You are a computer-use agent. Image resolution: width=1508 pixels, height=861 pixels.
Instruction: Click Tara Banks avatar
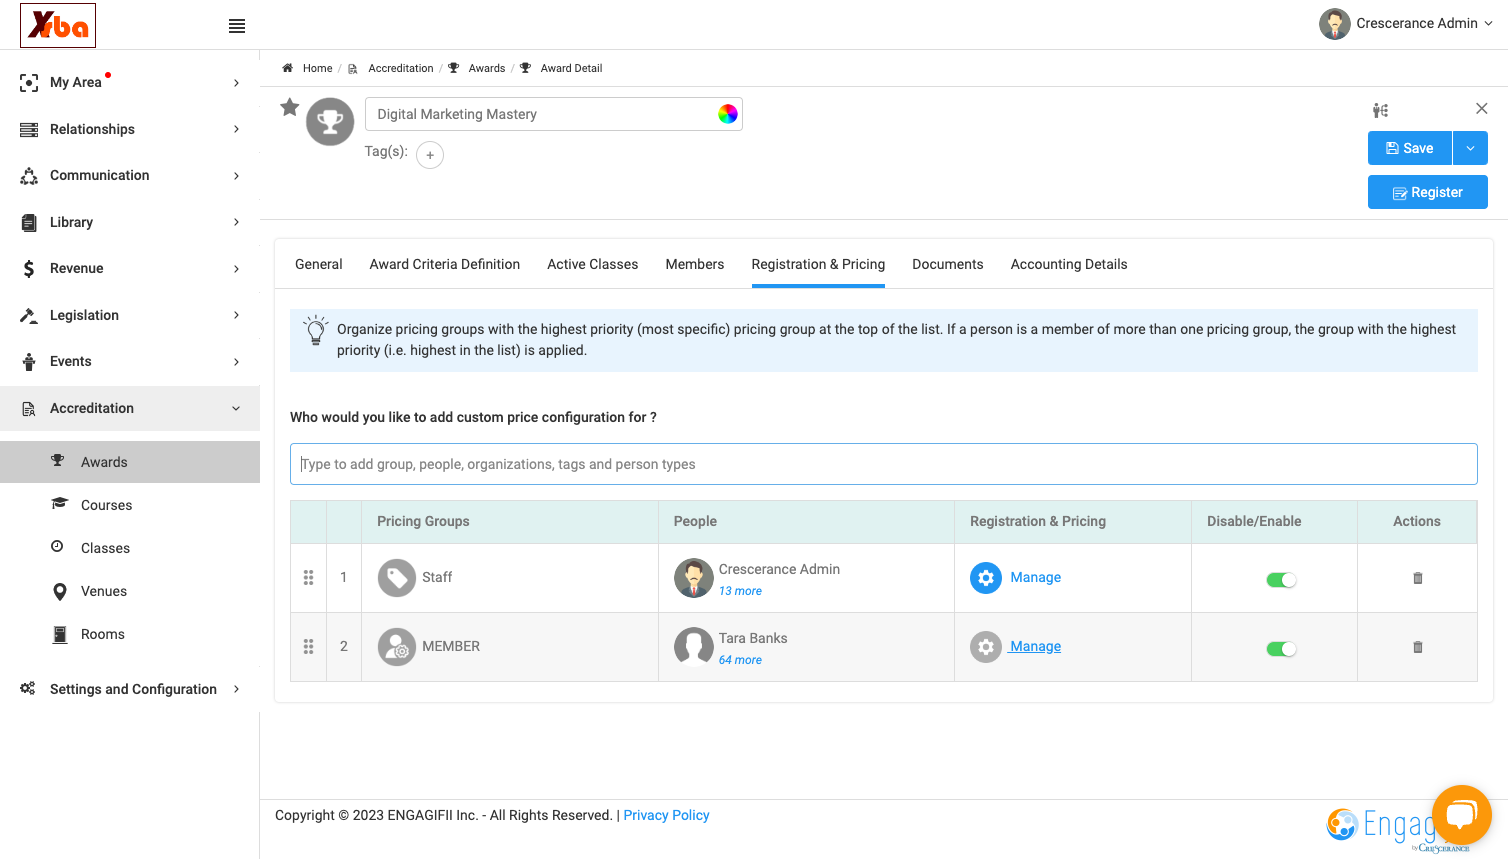[x=694, y=647]
